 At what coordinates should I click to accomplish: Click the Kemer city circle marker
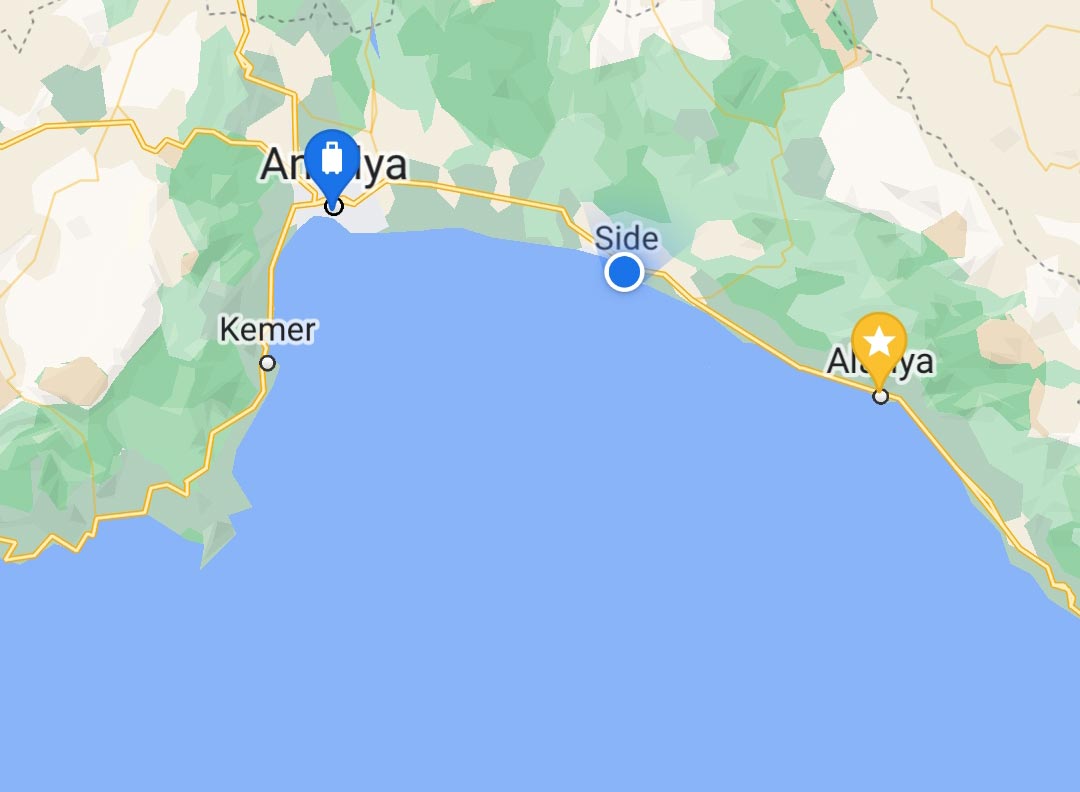[268, 363]
